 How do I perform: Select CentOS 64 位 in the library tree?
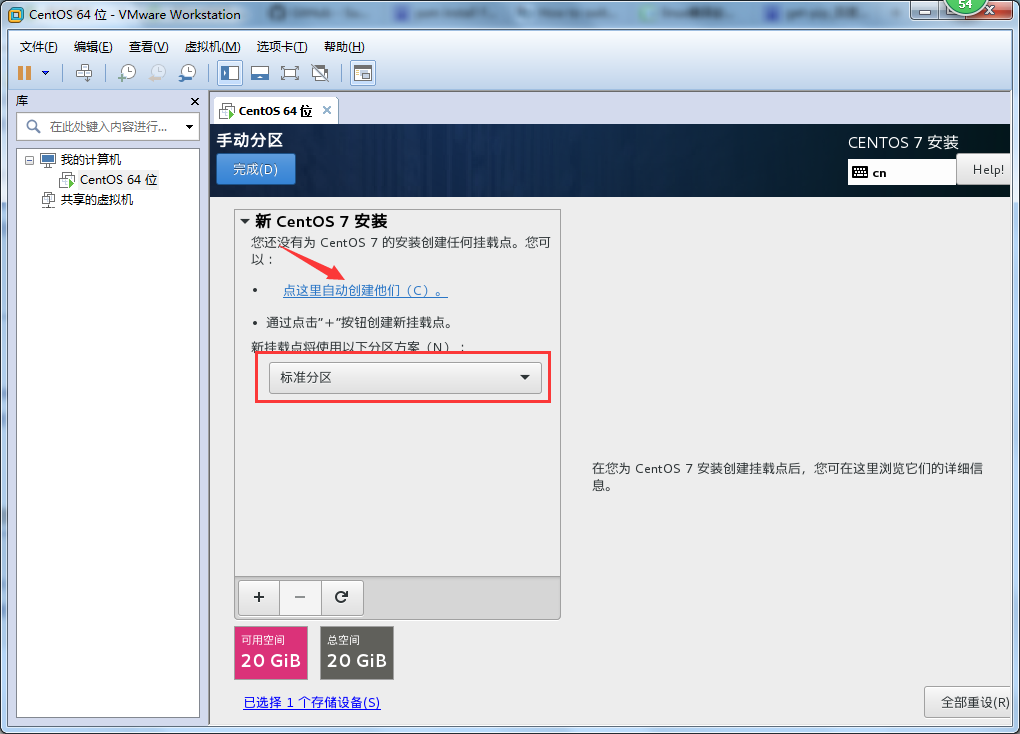pyautogui.click(x=118, y=180)
